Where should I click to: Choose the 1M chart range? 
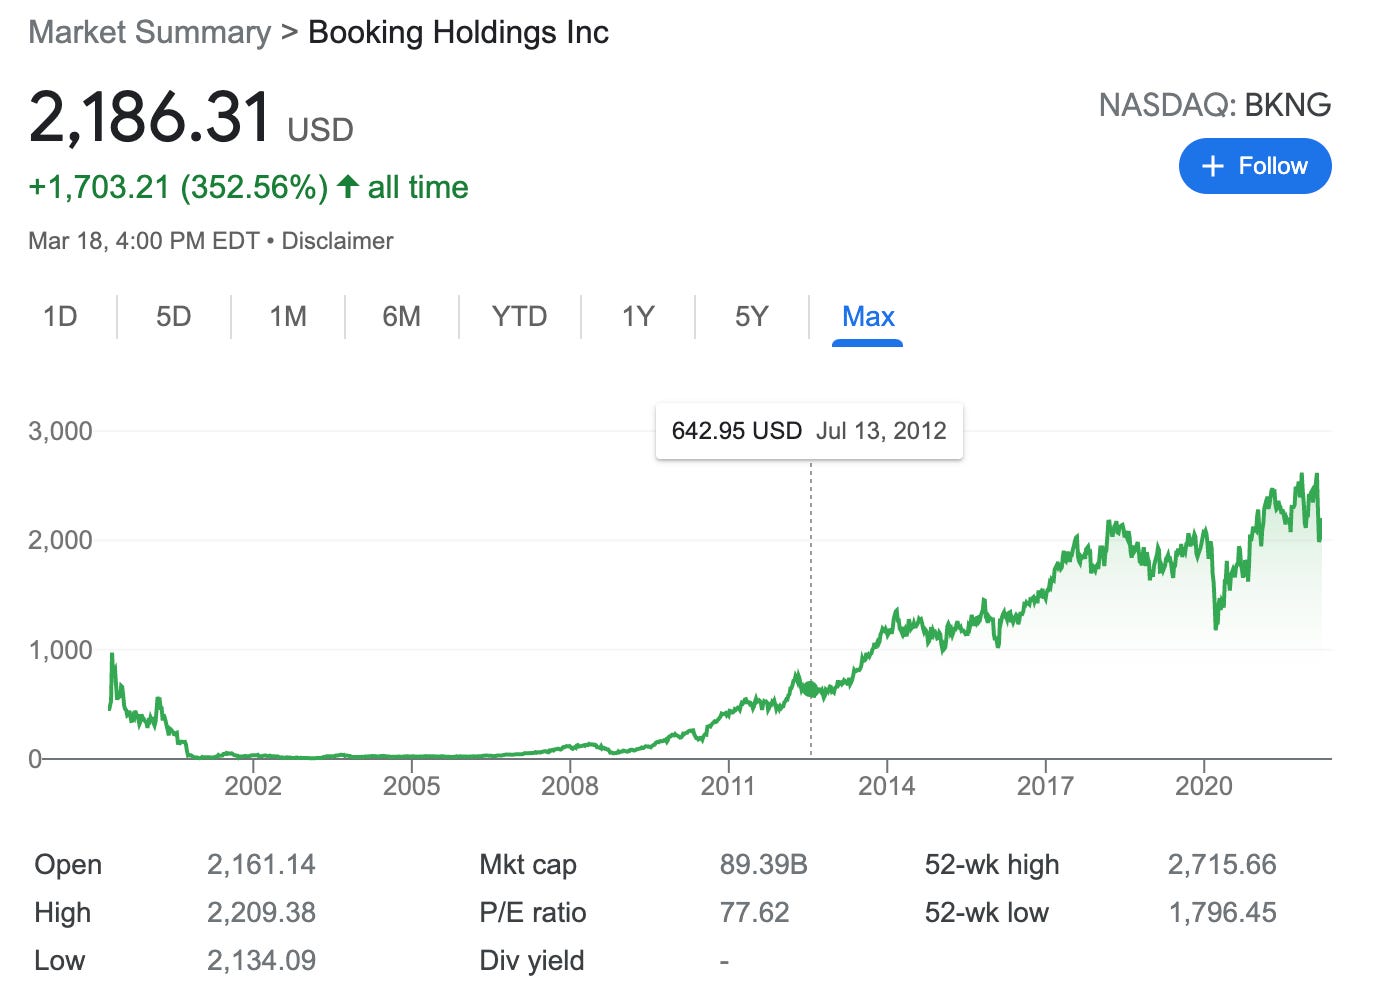[x=288, y=317]
